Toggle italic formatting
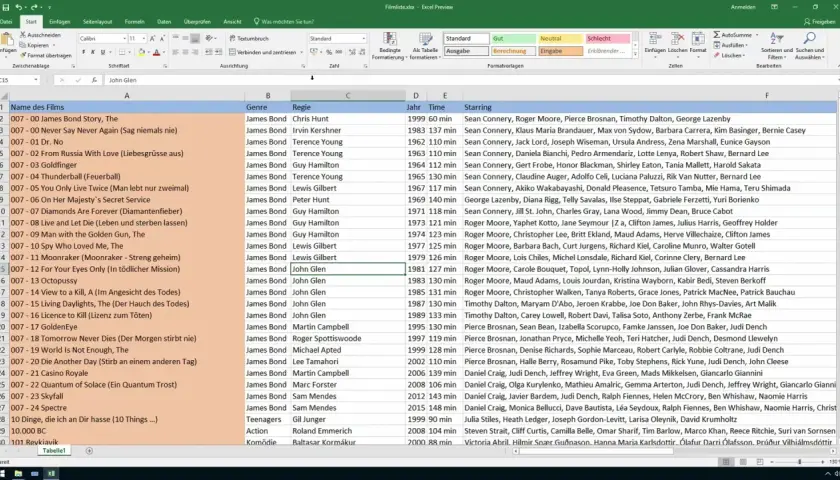 [93, 52]
